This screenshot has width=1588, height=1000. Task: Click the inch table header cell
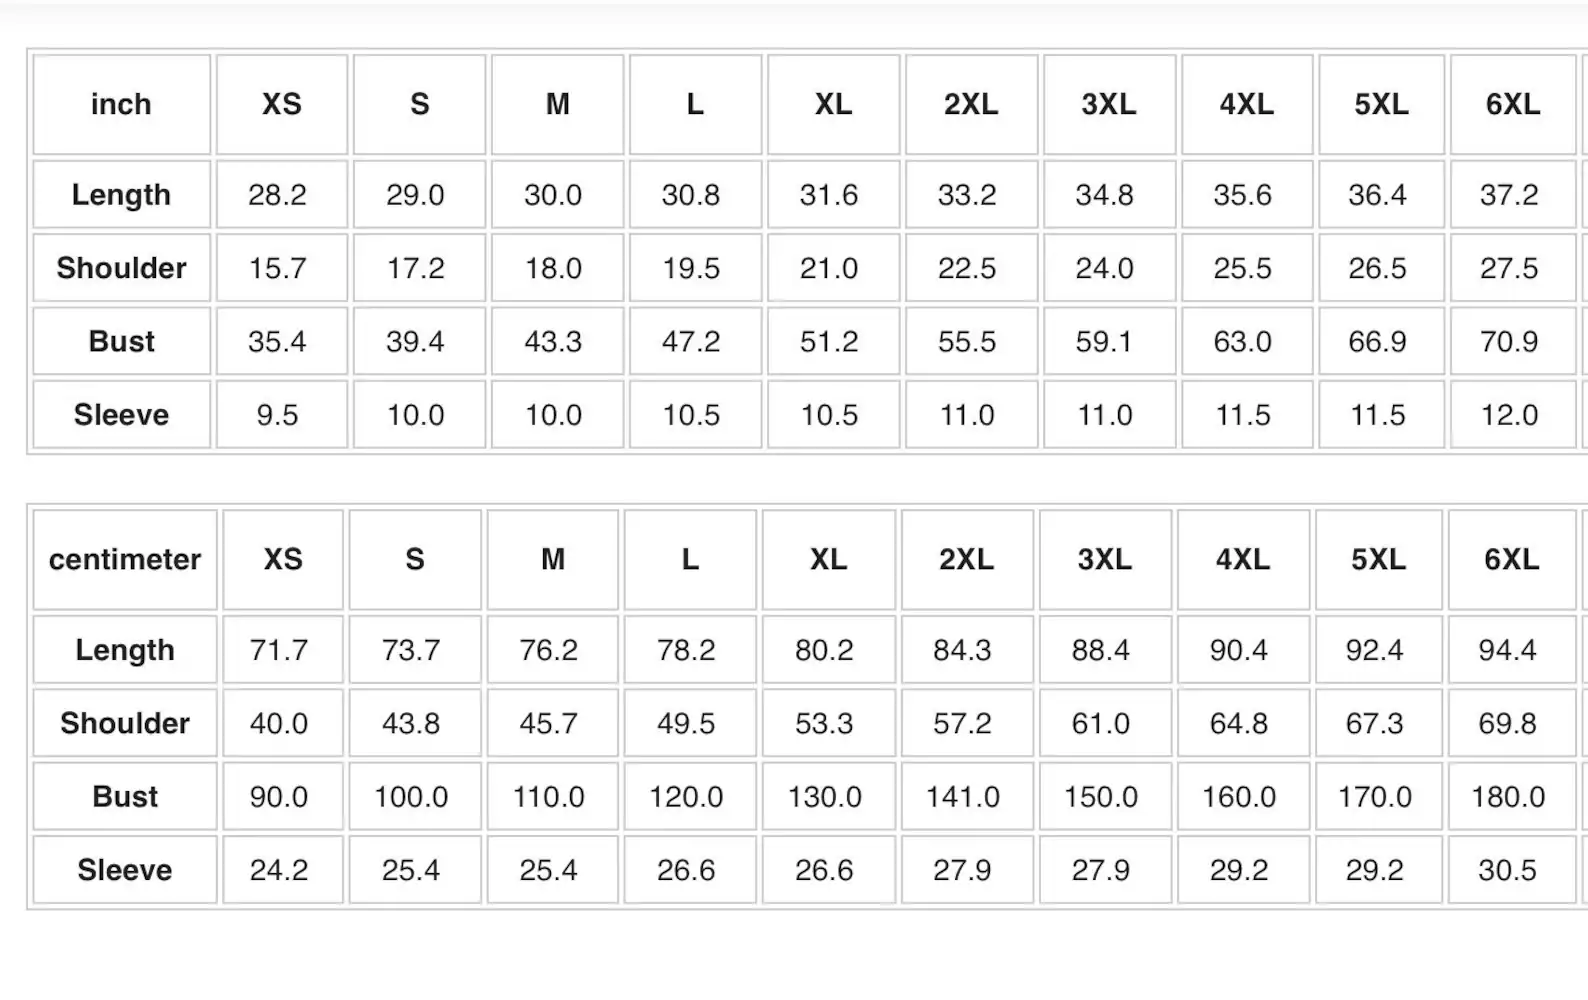point(121,104)
